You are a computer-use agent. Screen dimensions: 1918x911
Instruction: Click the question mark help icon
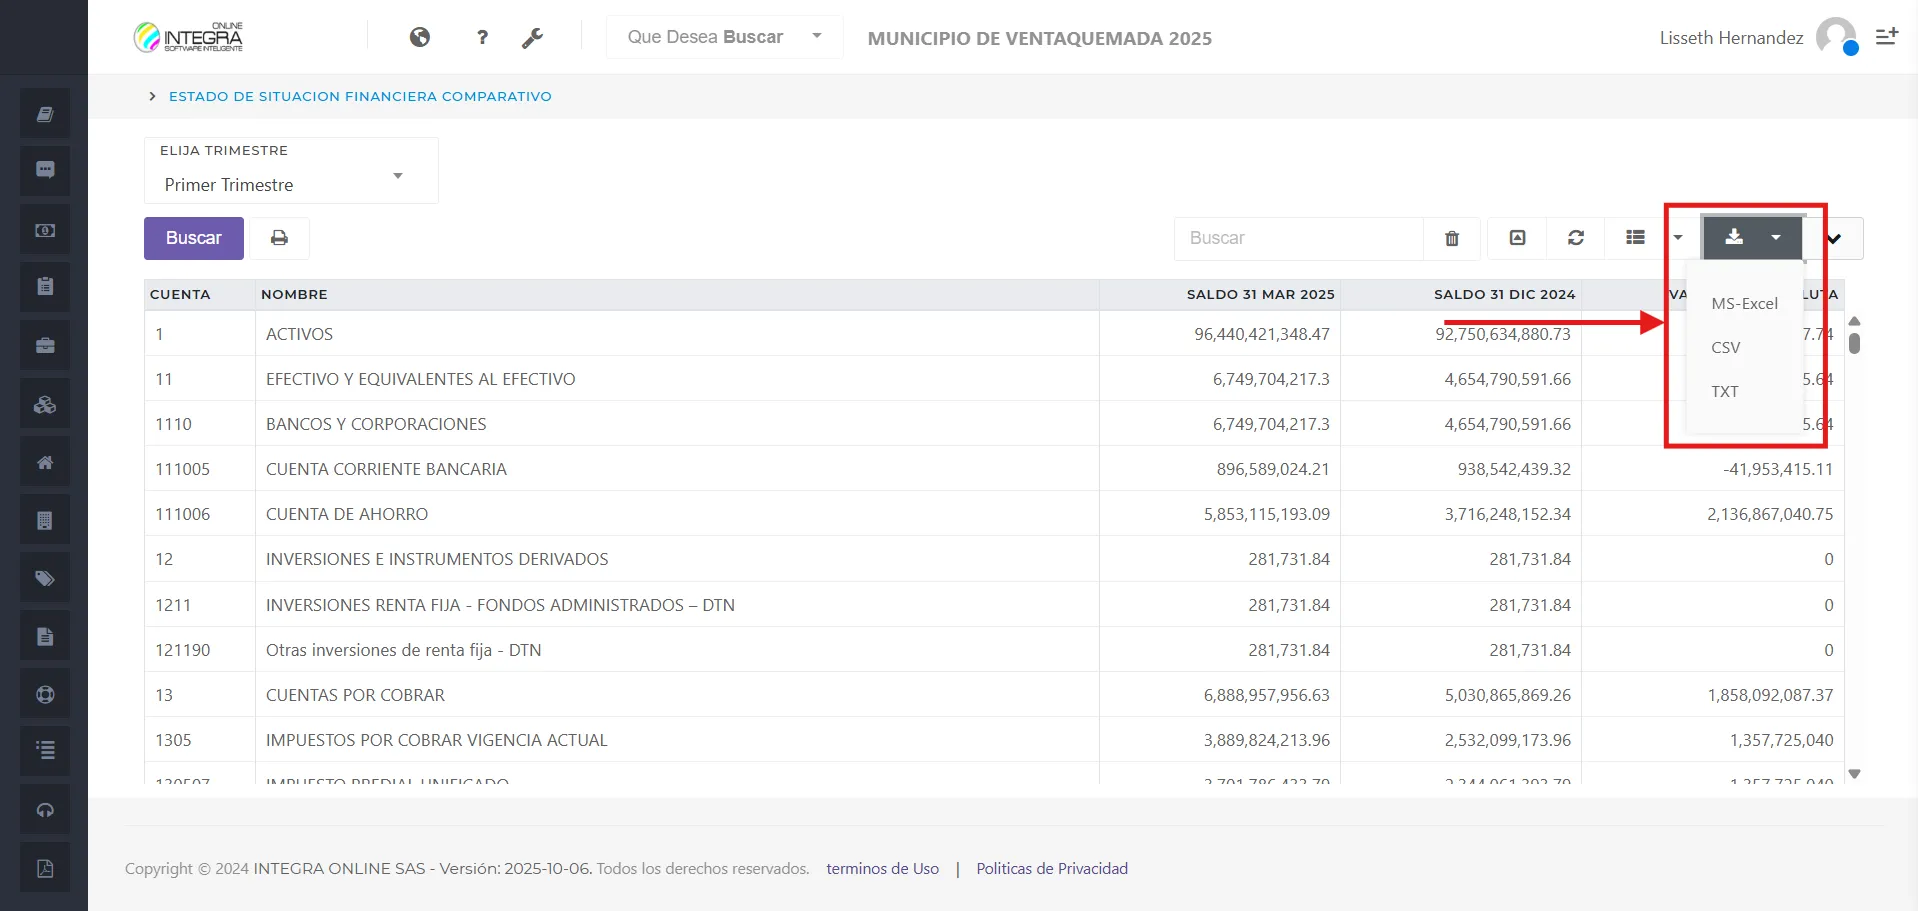(482, 37)
